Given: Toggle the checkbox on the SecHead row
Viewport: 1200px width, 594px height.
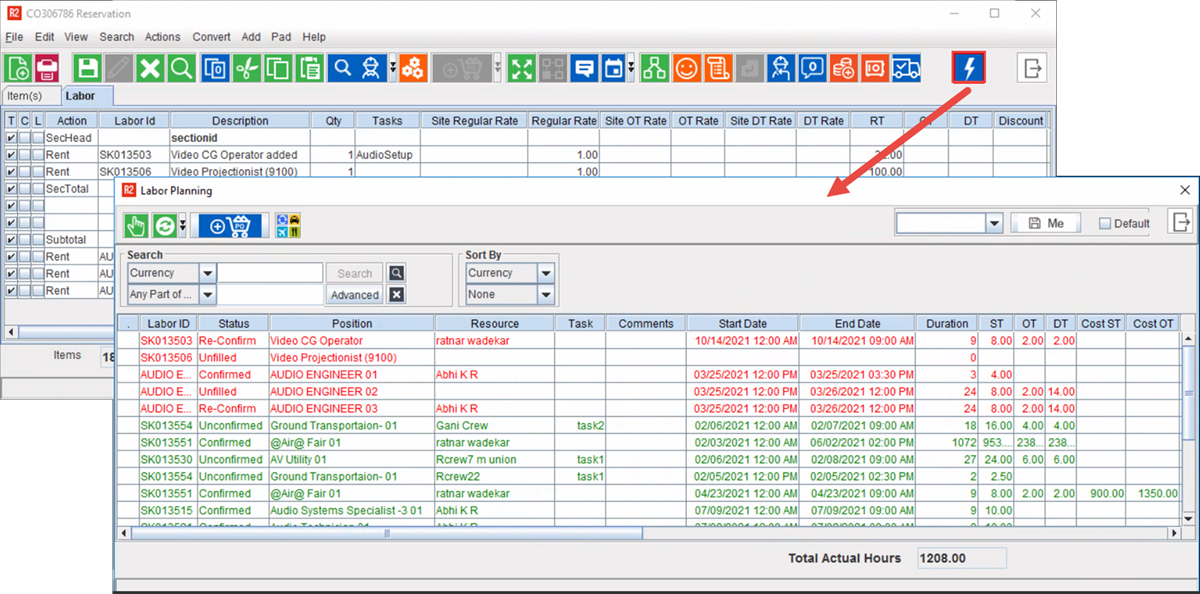Looking at the screenshot, I should 11,138.
